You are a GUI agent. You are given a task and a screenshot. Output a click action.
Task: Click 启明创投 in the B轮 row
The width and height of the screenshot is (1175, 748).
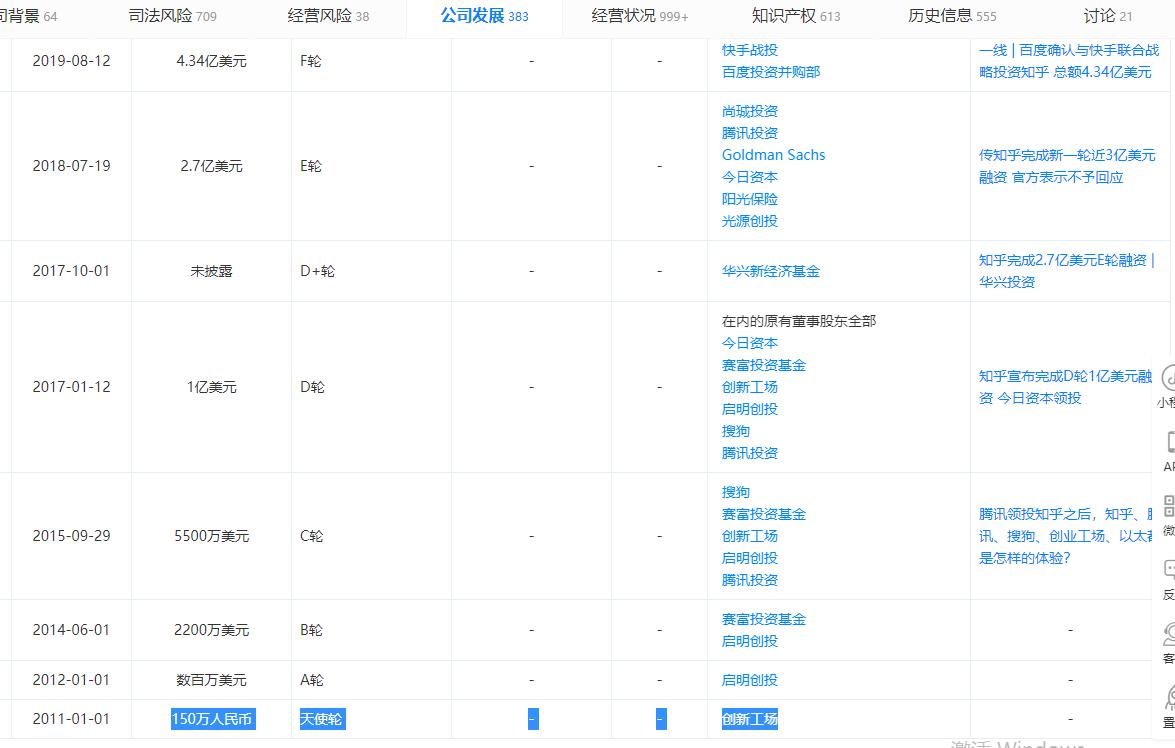click(749, 642)
